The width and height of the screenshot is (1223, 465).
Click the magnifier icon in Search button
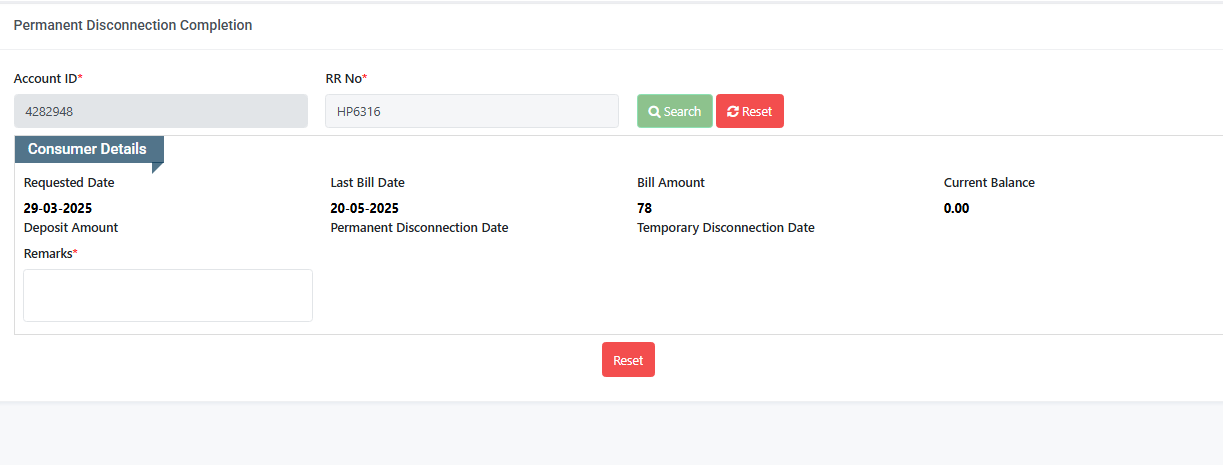(x=654, y=111)
